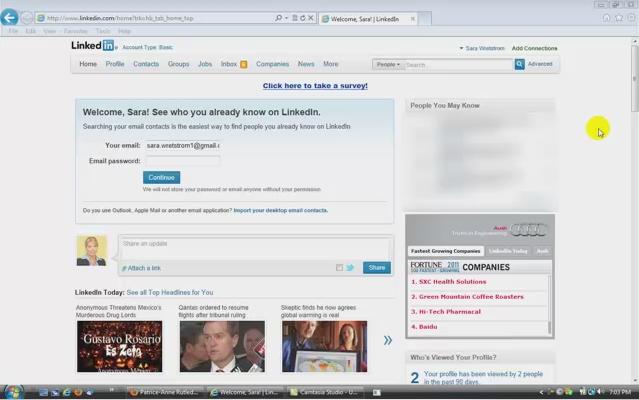Expand the Sara Weitstrom account menu arrow

(461, 48)
